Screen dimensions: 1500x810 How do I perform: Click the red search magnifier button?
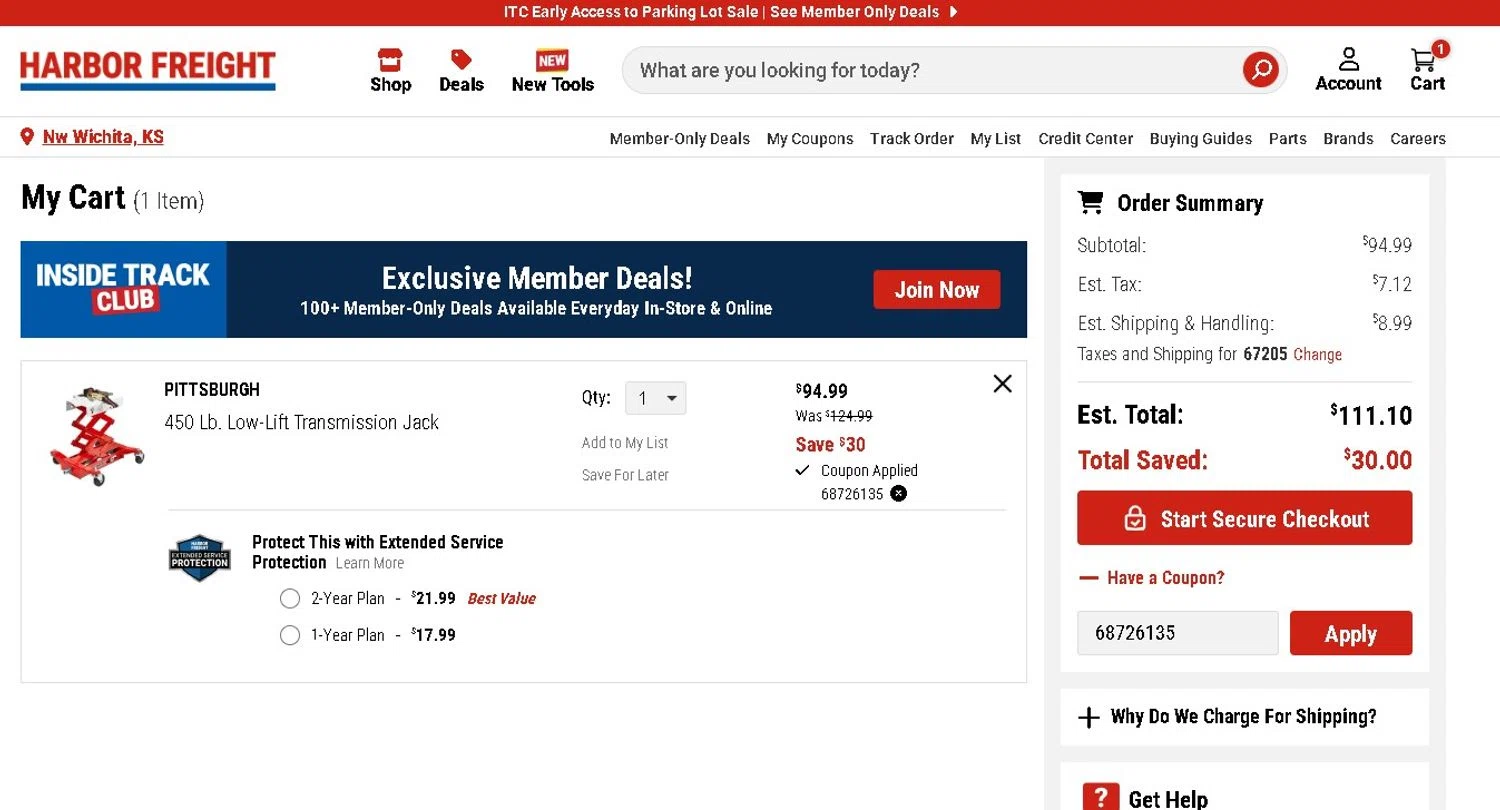tap(1261, 70)
